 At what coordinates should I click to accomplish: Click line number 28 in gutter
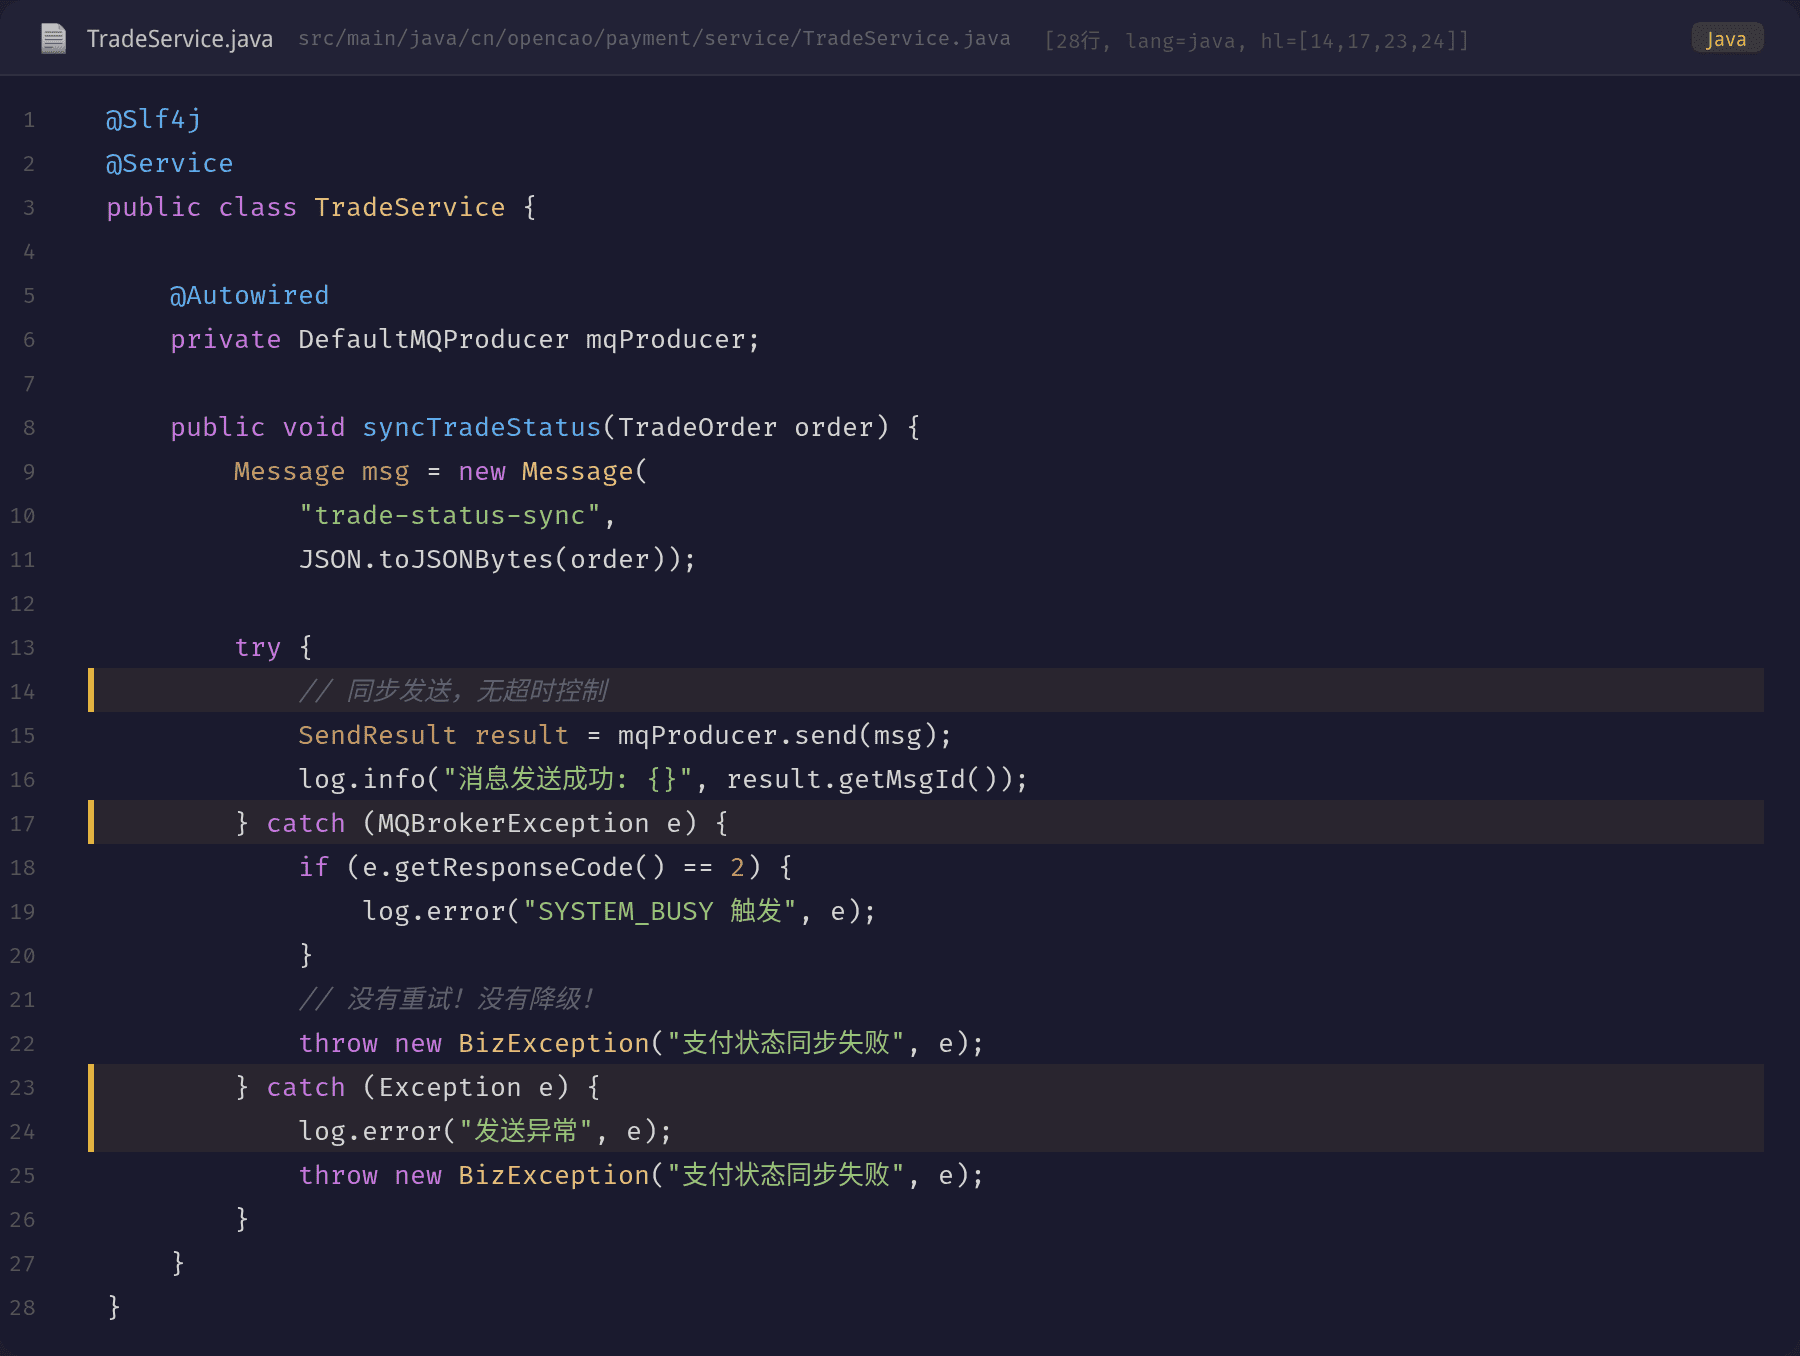(x=22, y=1308)
